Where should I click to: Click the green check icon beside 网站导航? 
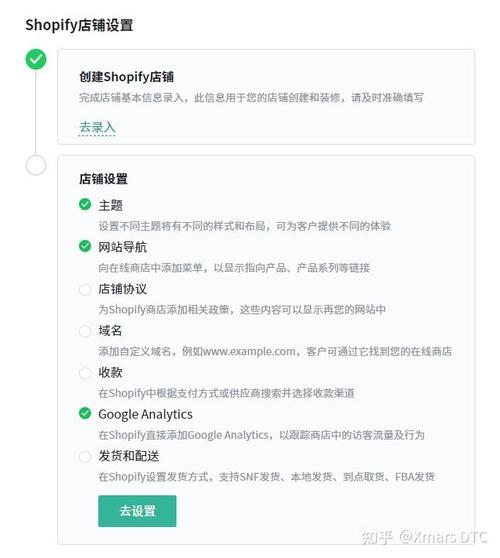(85, 246)
